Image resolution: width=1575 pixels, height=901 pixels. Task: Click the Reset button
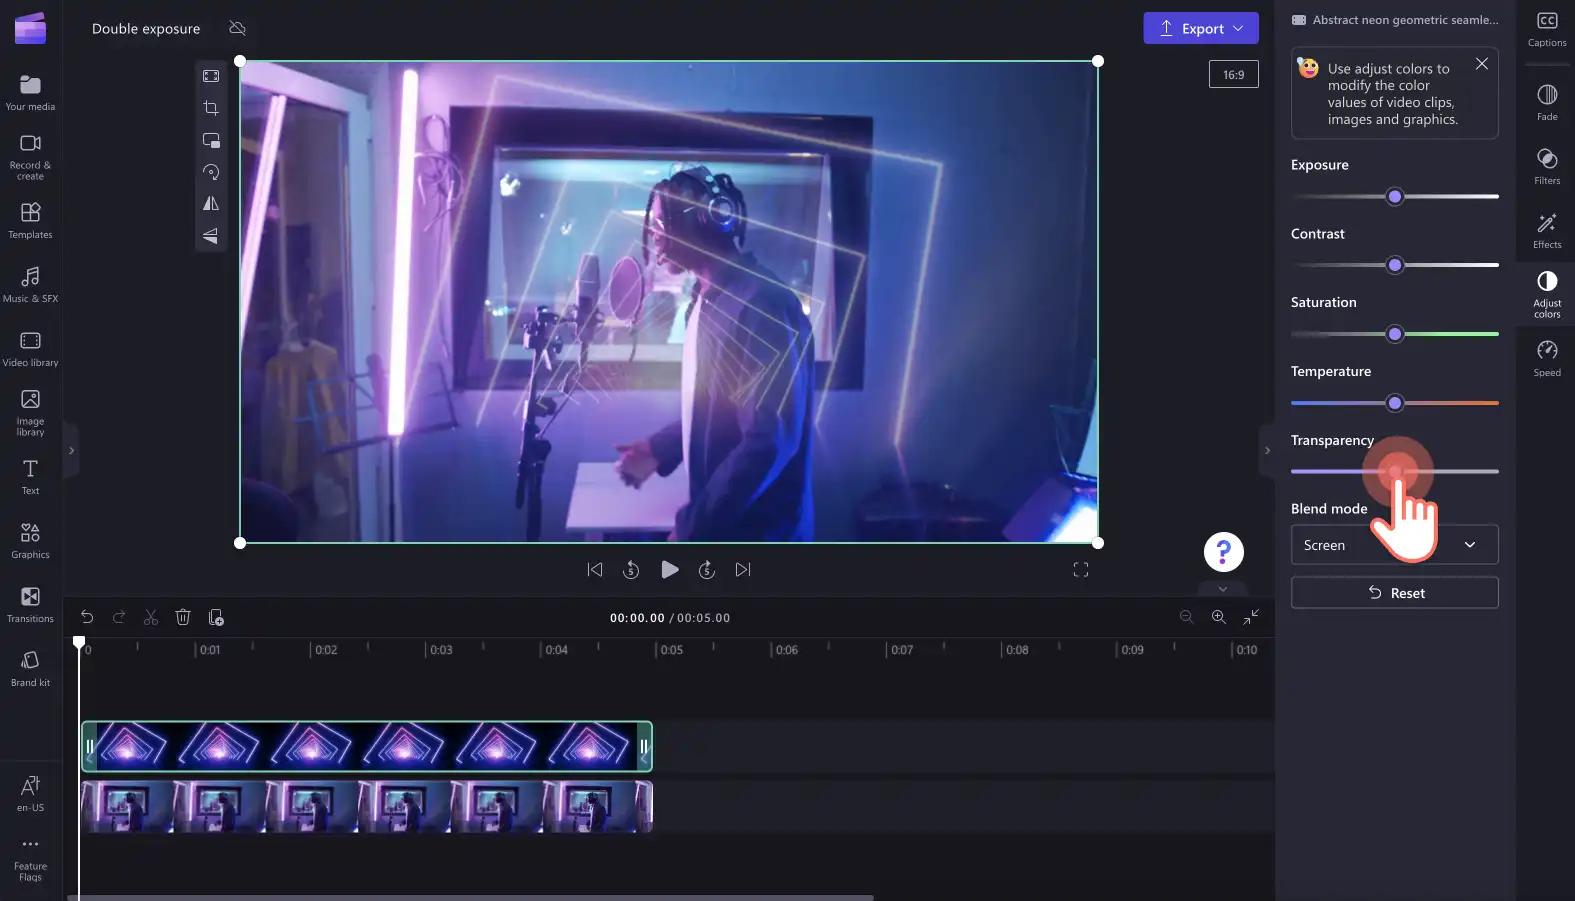pyautogui.click(x=1394, y=593)
